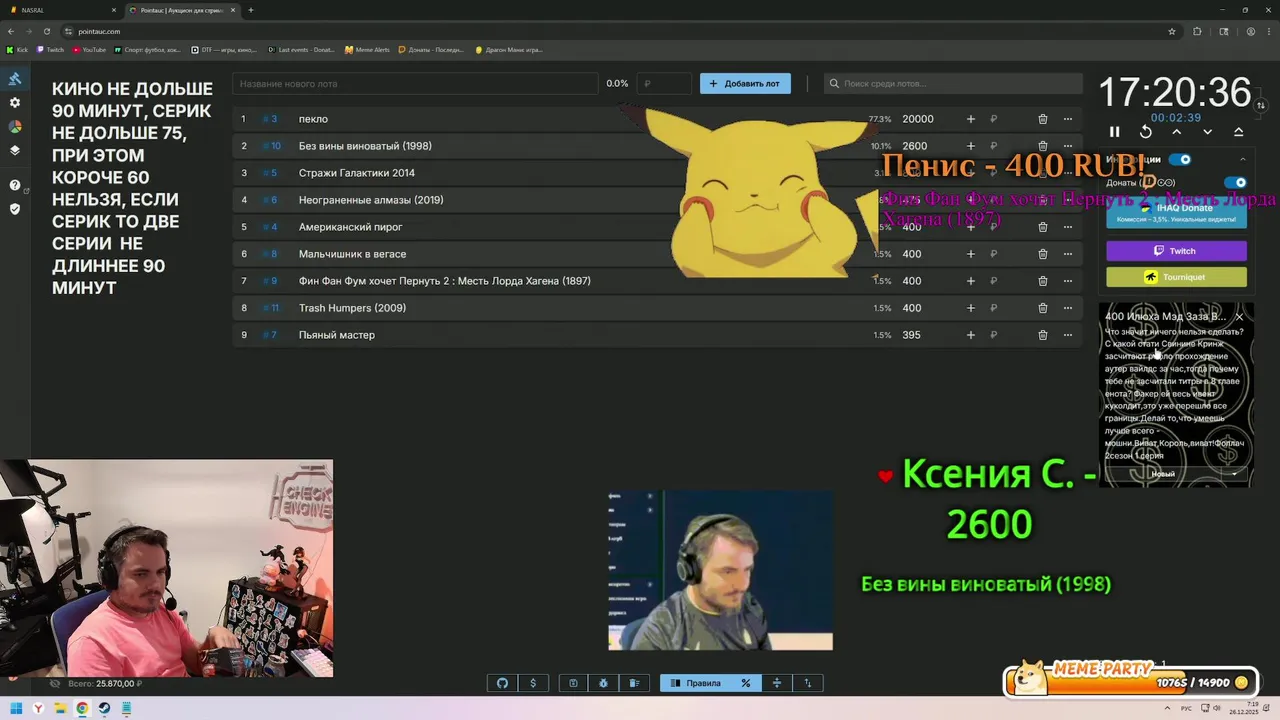Viewport: 1280px width, 720px height.
Task: Open more options for Без вины виноватый
Action: pos(1068,146)
